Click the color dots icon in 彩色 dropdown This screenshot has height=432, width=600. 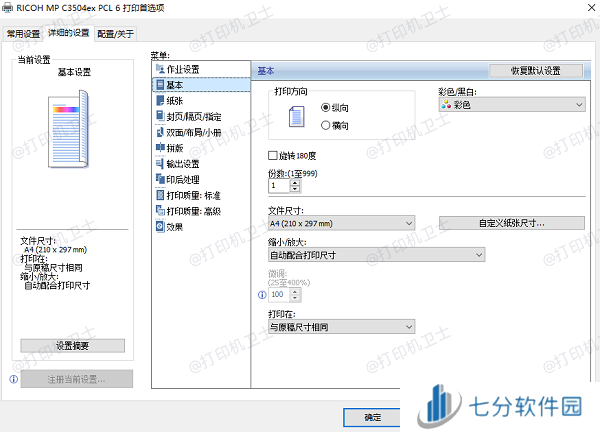[446, 104]
